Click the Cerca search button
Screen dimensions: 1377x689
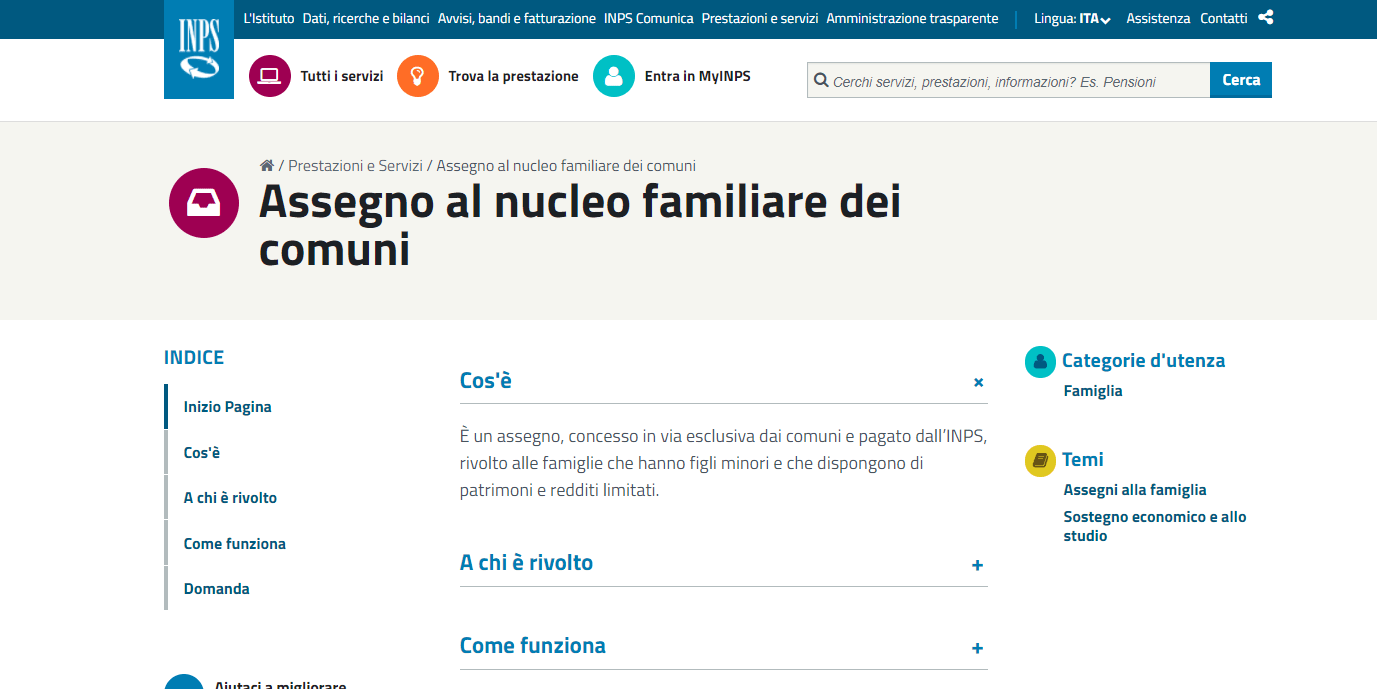pos(1241,80)
